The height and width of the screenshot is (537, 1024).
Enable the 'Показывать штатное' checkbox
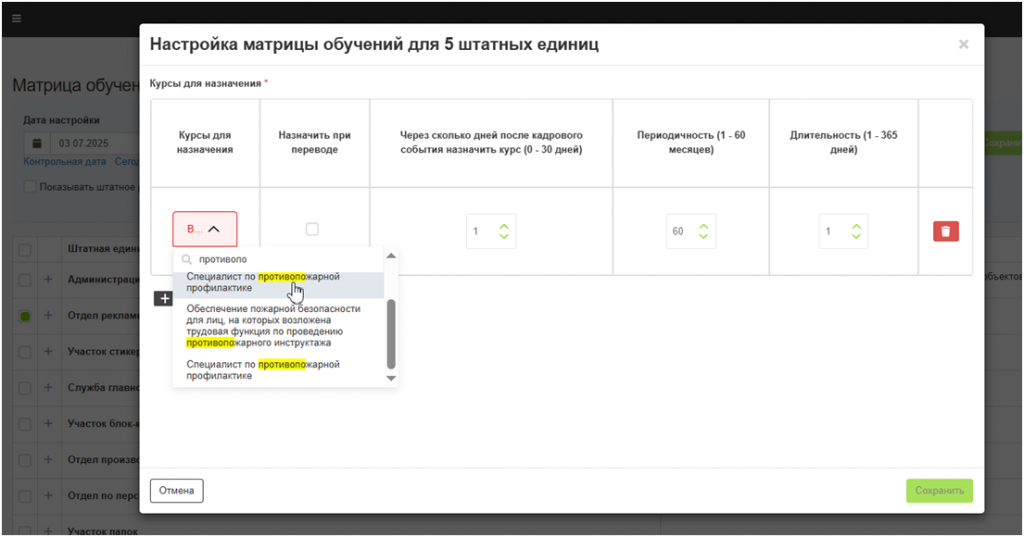point(29,187)
